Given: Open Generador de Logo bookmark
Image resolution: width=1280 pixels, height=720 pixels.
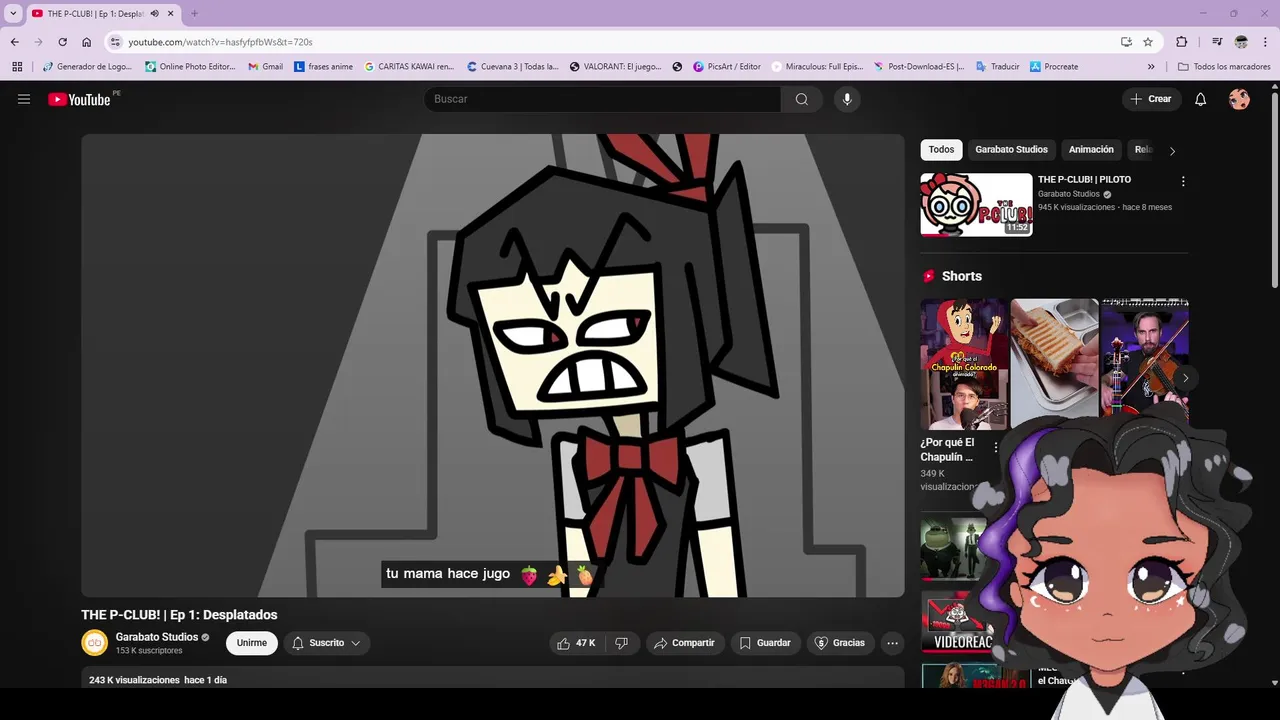Looking at the screenshot, I should pos(89,67).
